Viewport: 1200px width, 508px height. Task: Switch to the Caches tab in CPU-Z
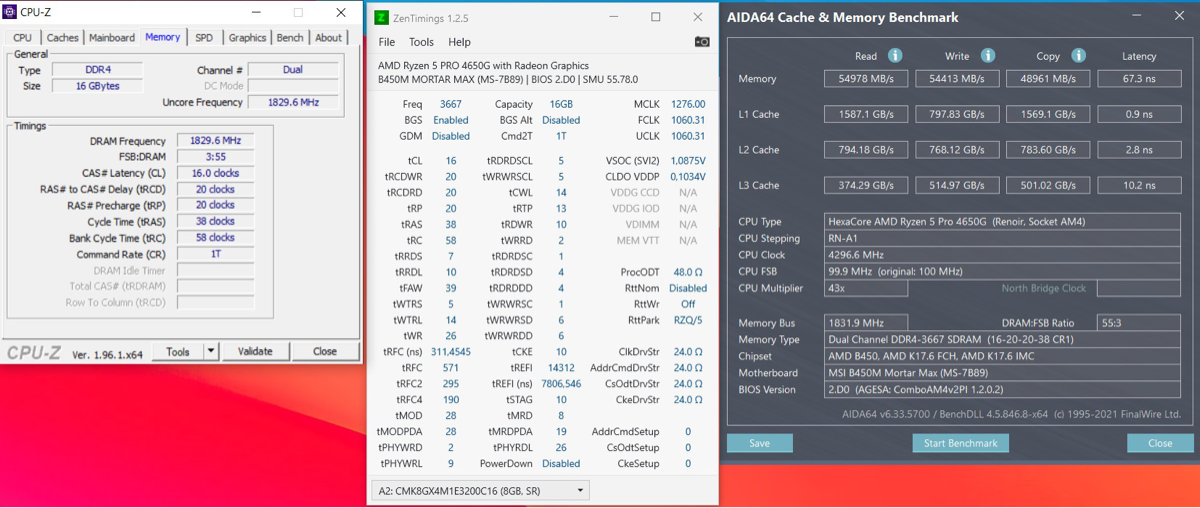pos(62,38)
